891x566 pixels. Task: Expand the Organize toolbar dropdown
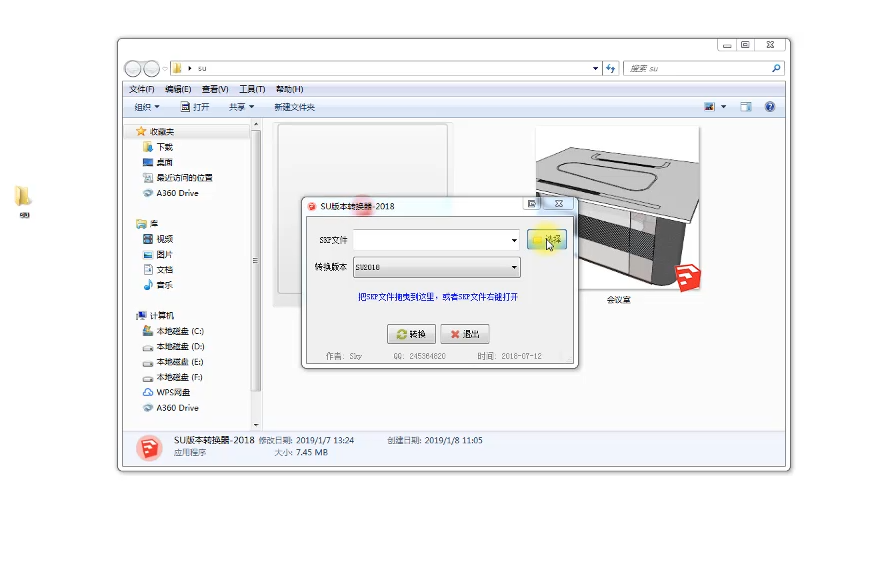147,107
